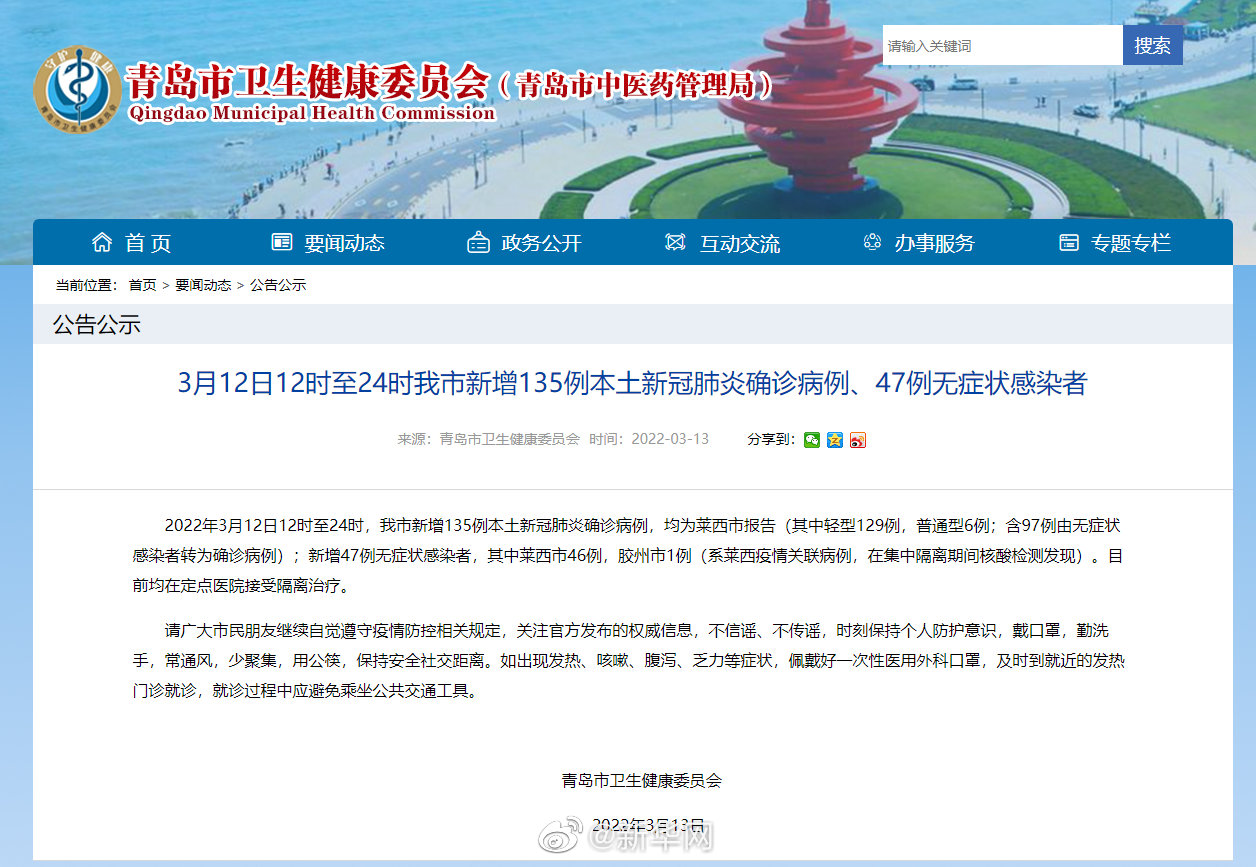Go to 首页 in the breadcrumb
The width and height of the screenshot is (1256, 867).
(x=142, y=285)
